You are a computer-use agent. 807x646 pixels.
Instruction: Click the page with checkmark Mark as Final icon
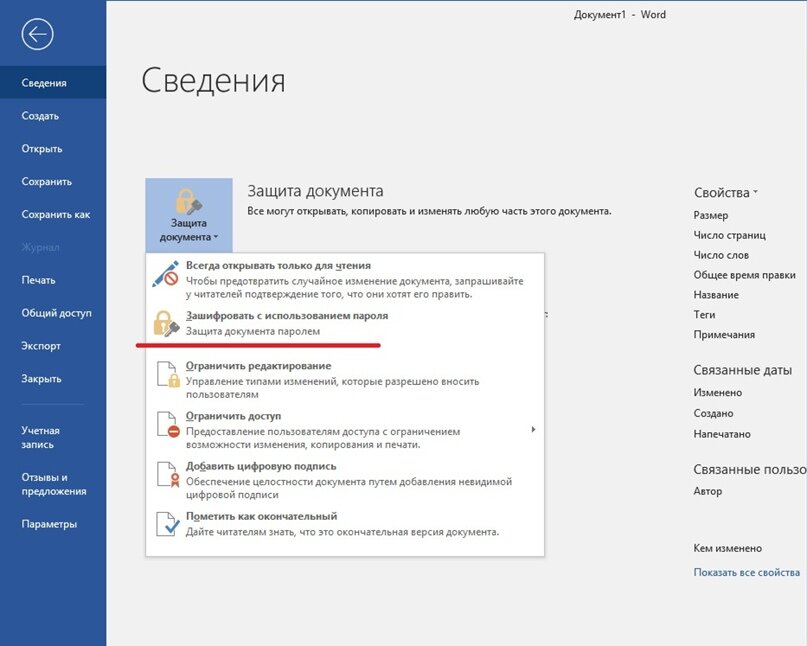coord(168,525)
